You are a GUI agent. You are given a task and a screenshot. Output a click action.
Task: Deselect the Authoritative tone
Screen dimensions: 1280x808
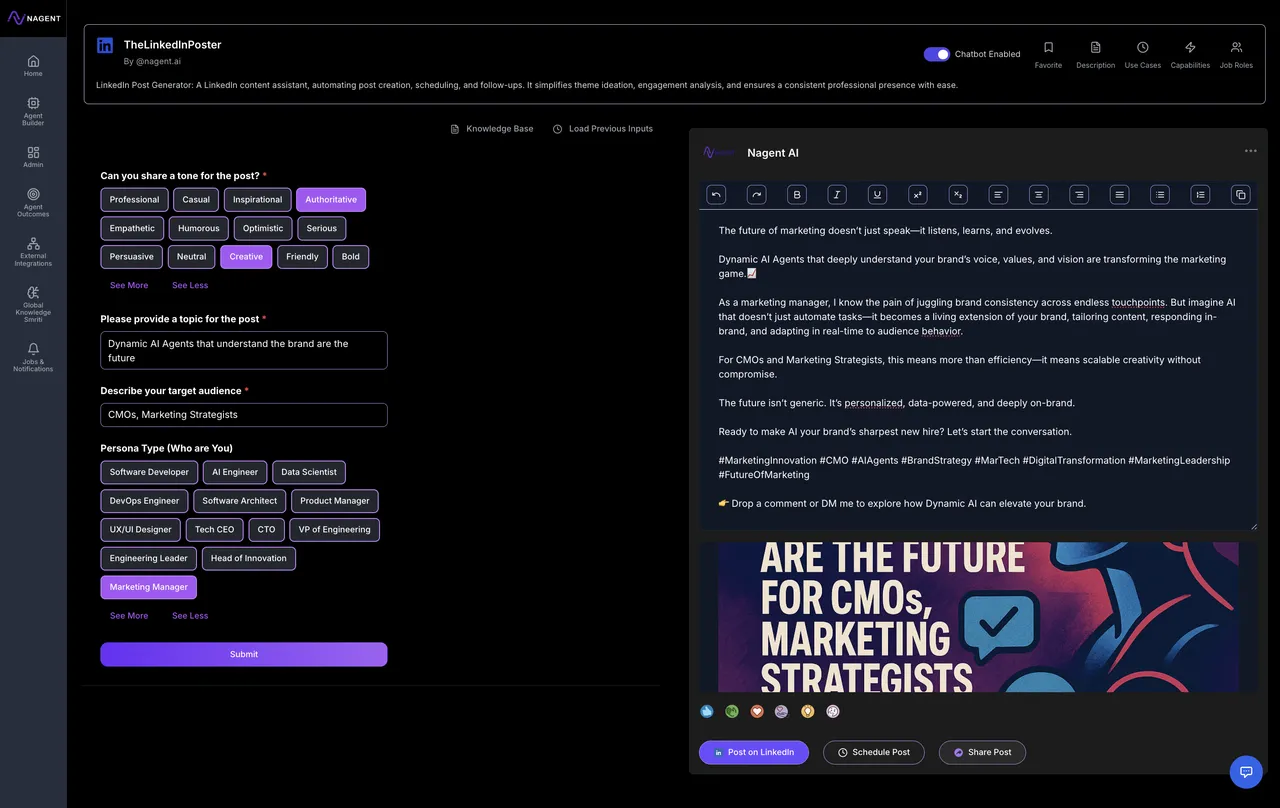(x=331, y=200)
